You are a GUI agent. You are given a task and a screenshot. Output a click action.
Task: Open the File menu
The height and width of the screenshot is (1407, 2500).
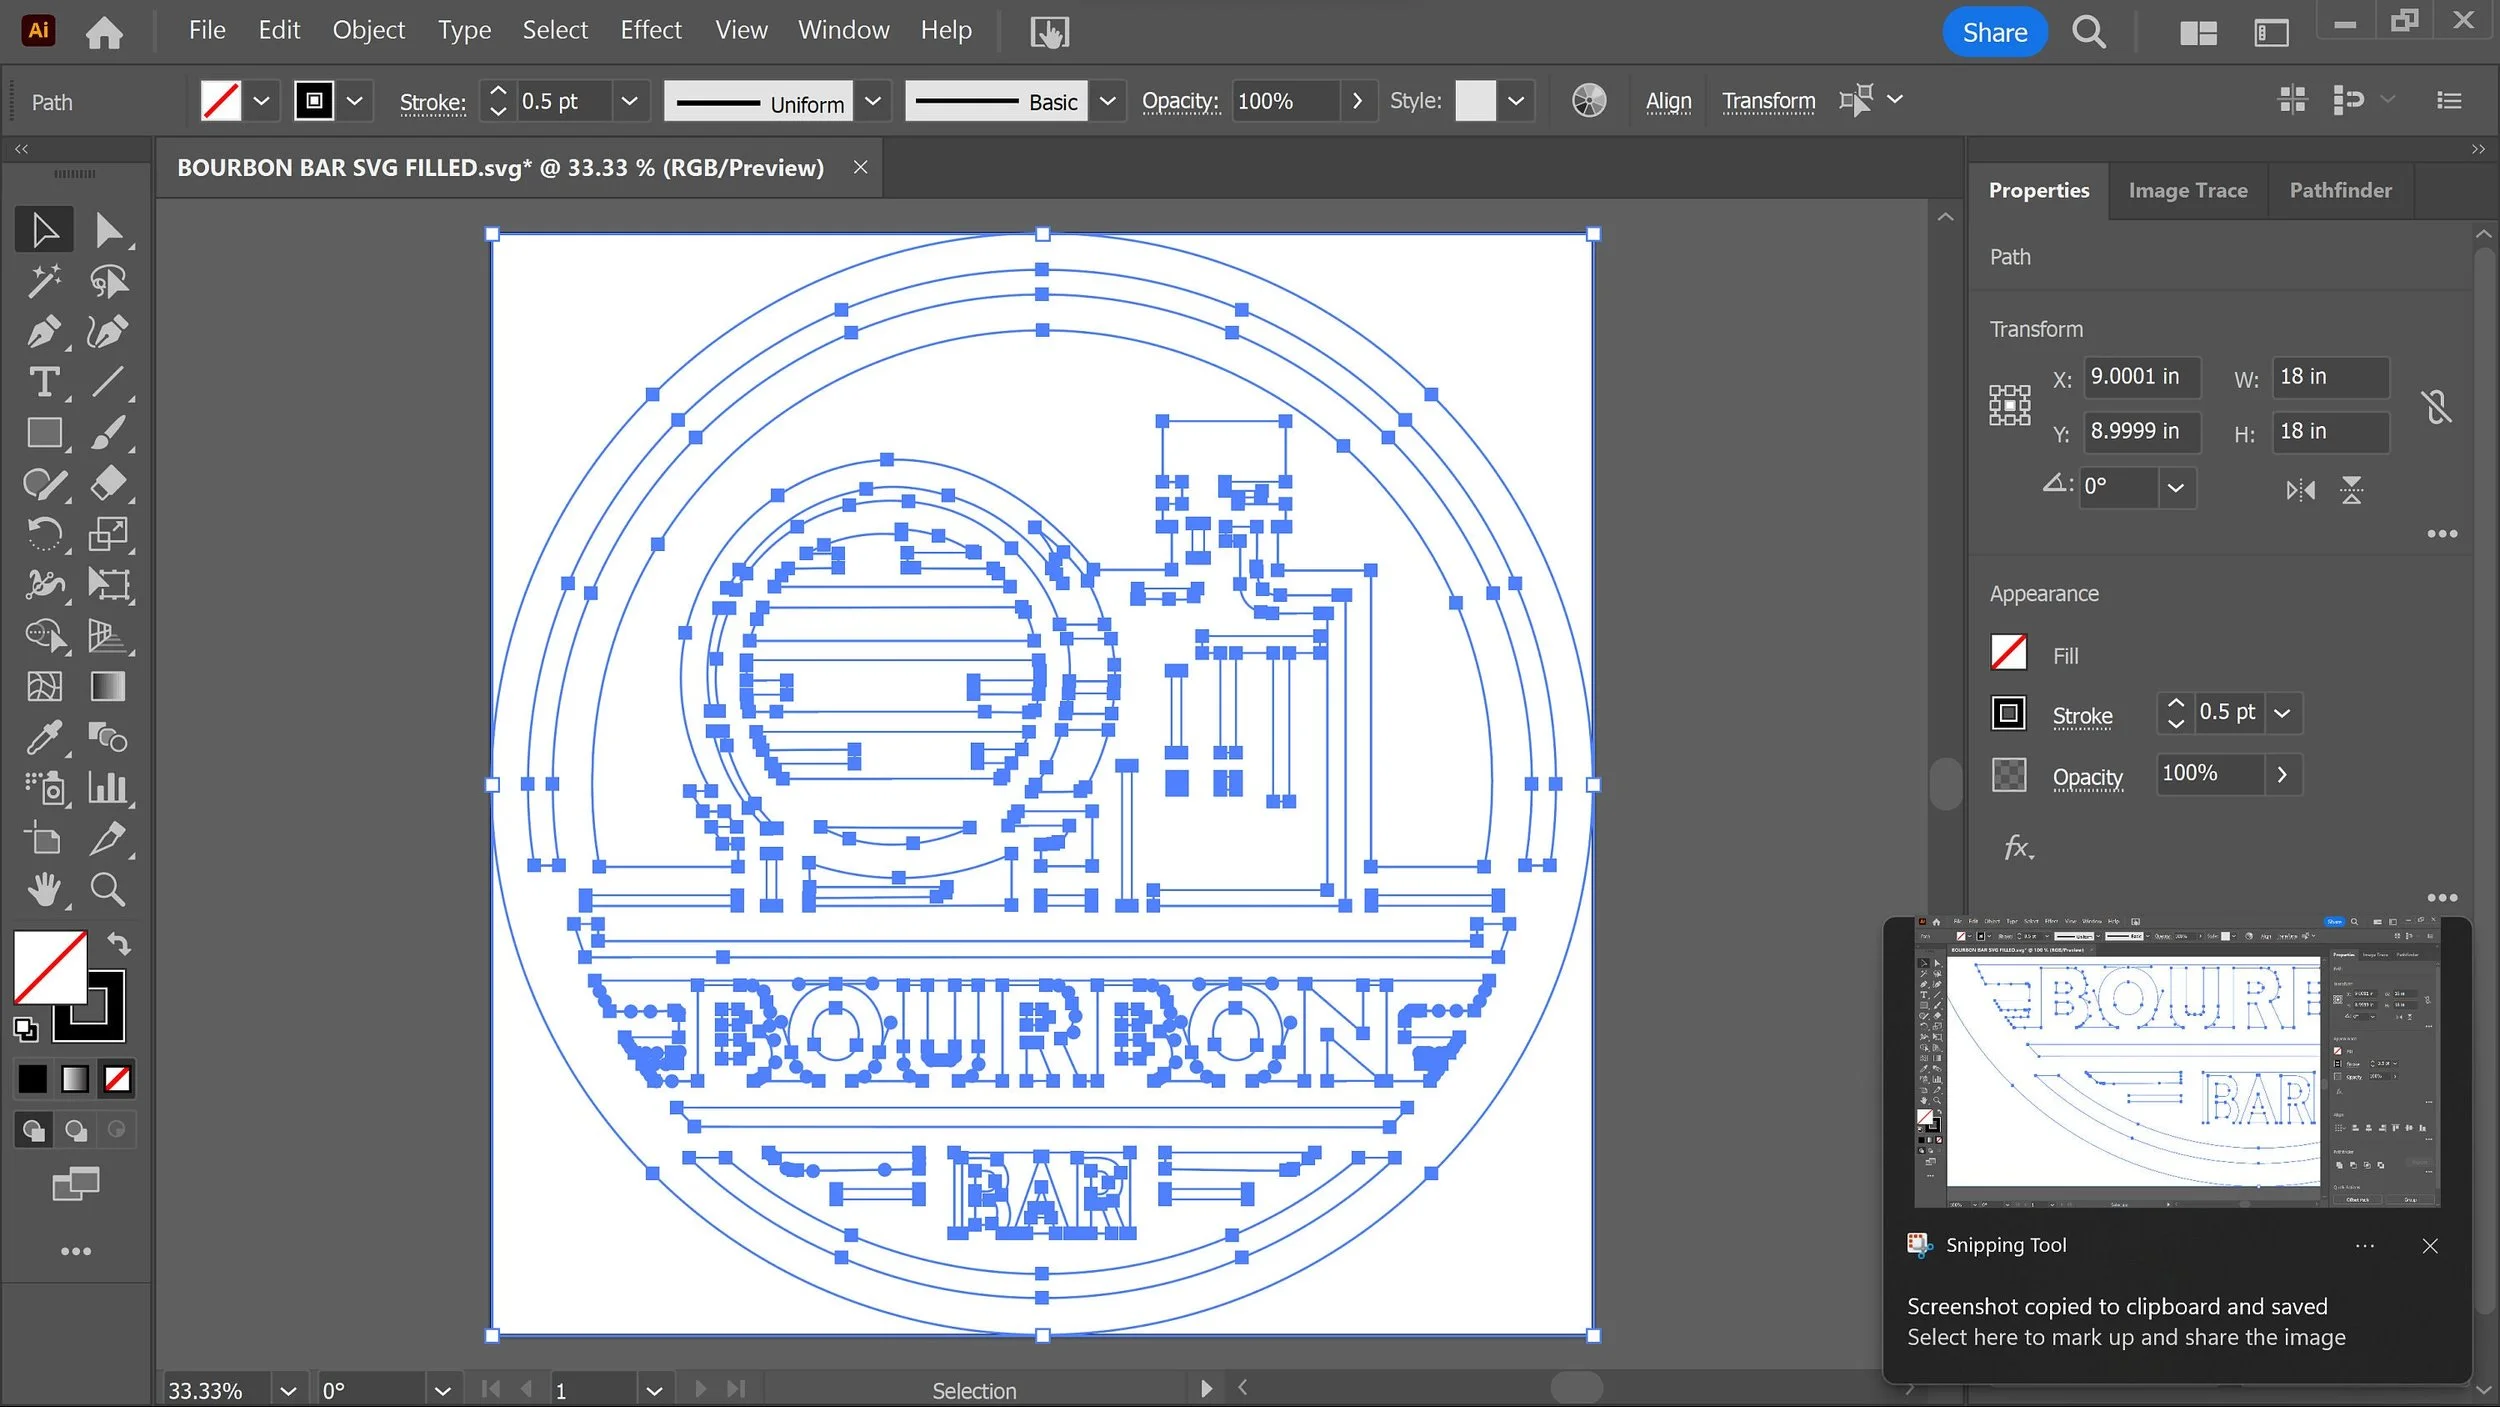pyautogui.click(x=207, y=30)
